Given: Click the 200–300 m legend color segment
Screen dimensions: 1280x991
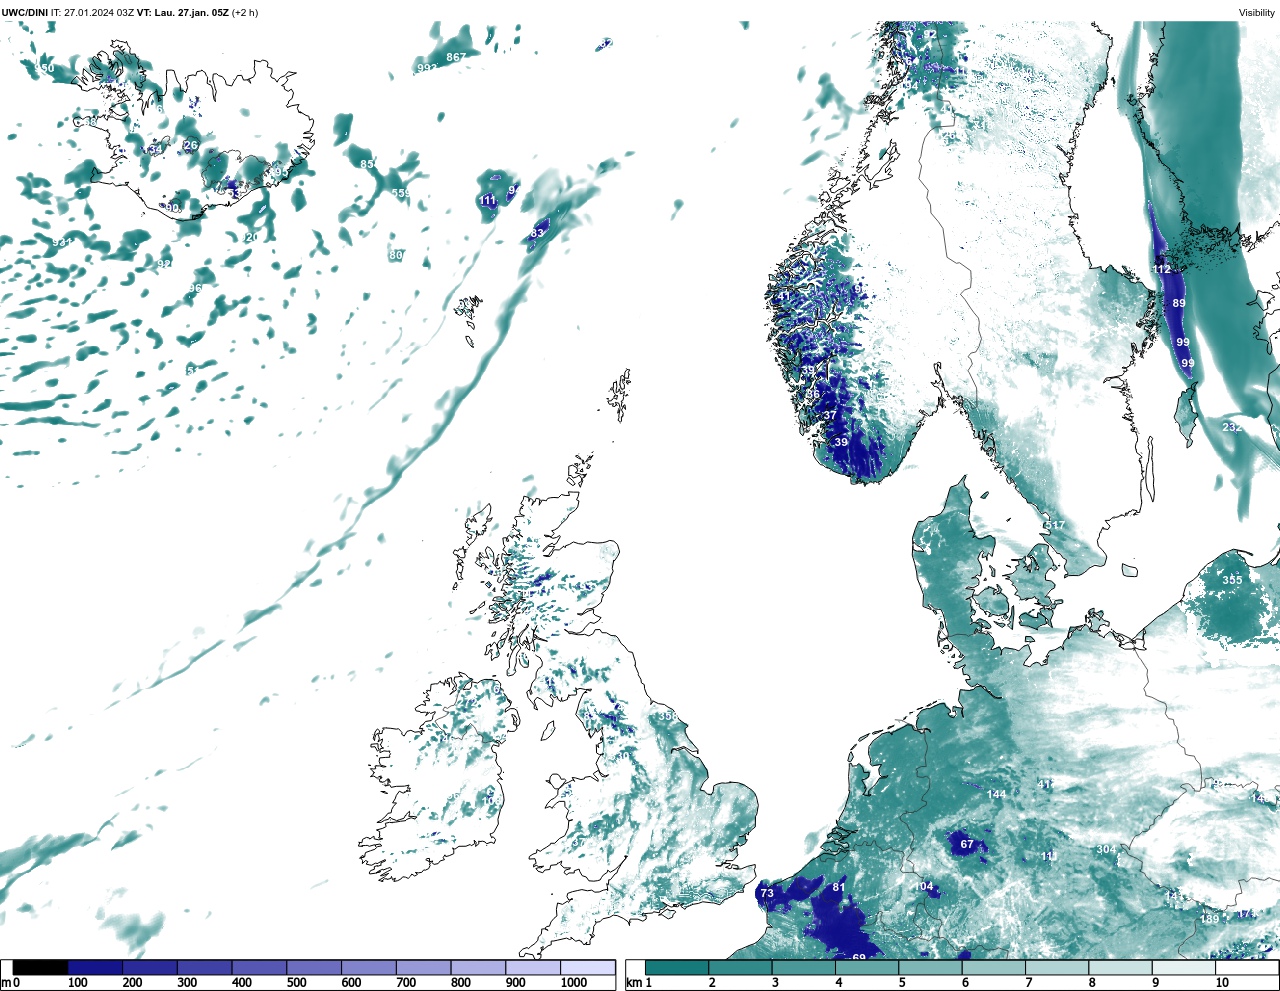Looking at the screenshot, I should (150, 968).
